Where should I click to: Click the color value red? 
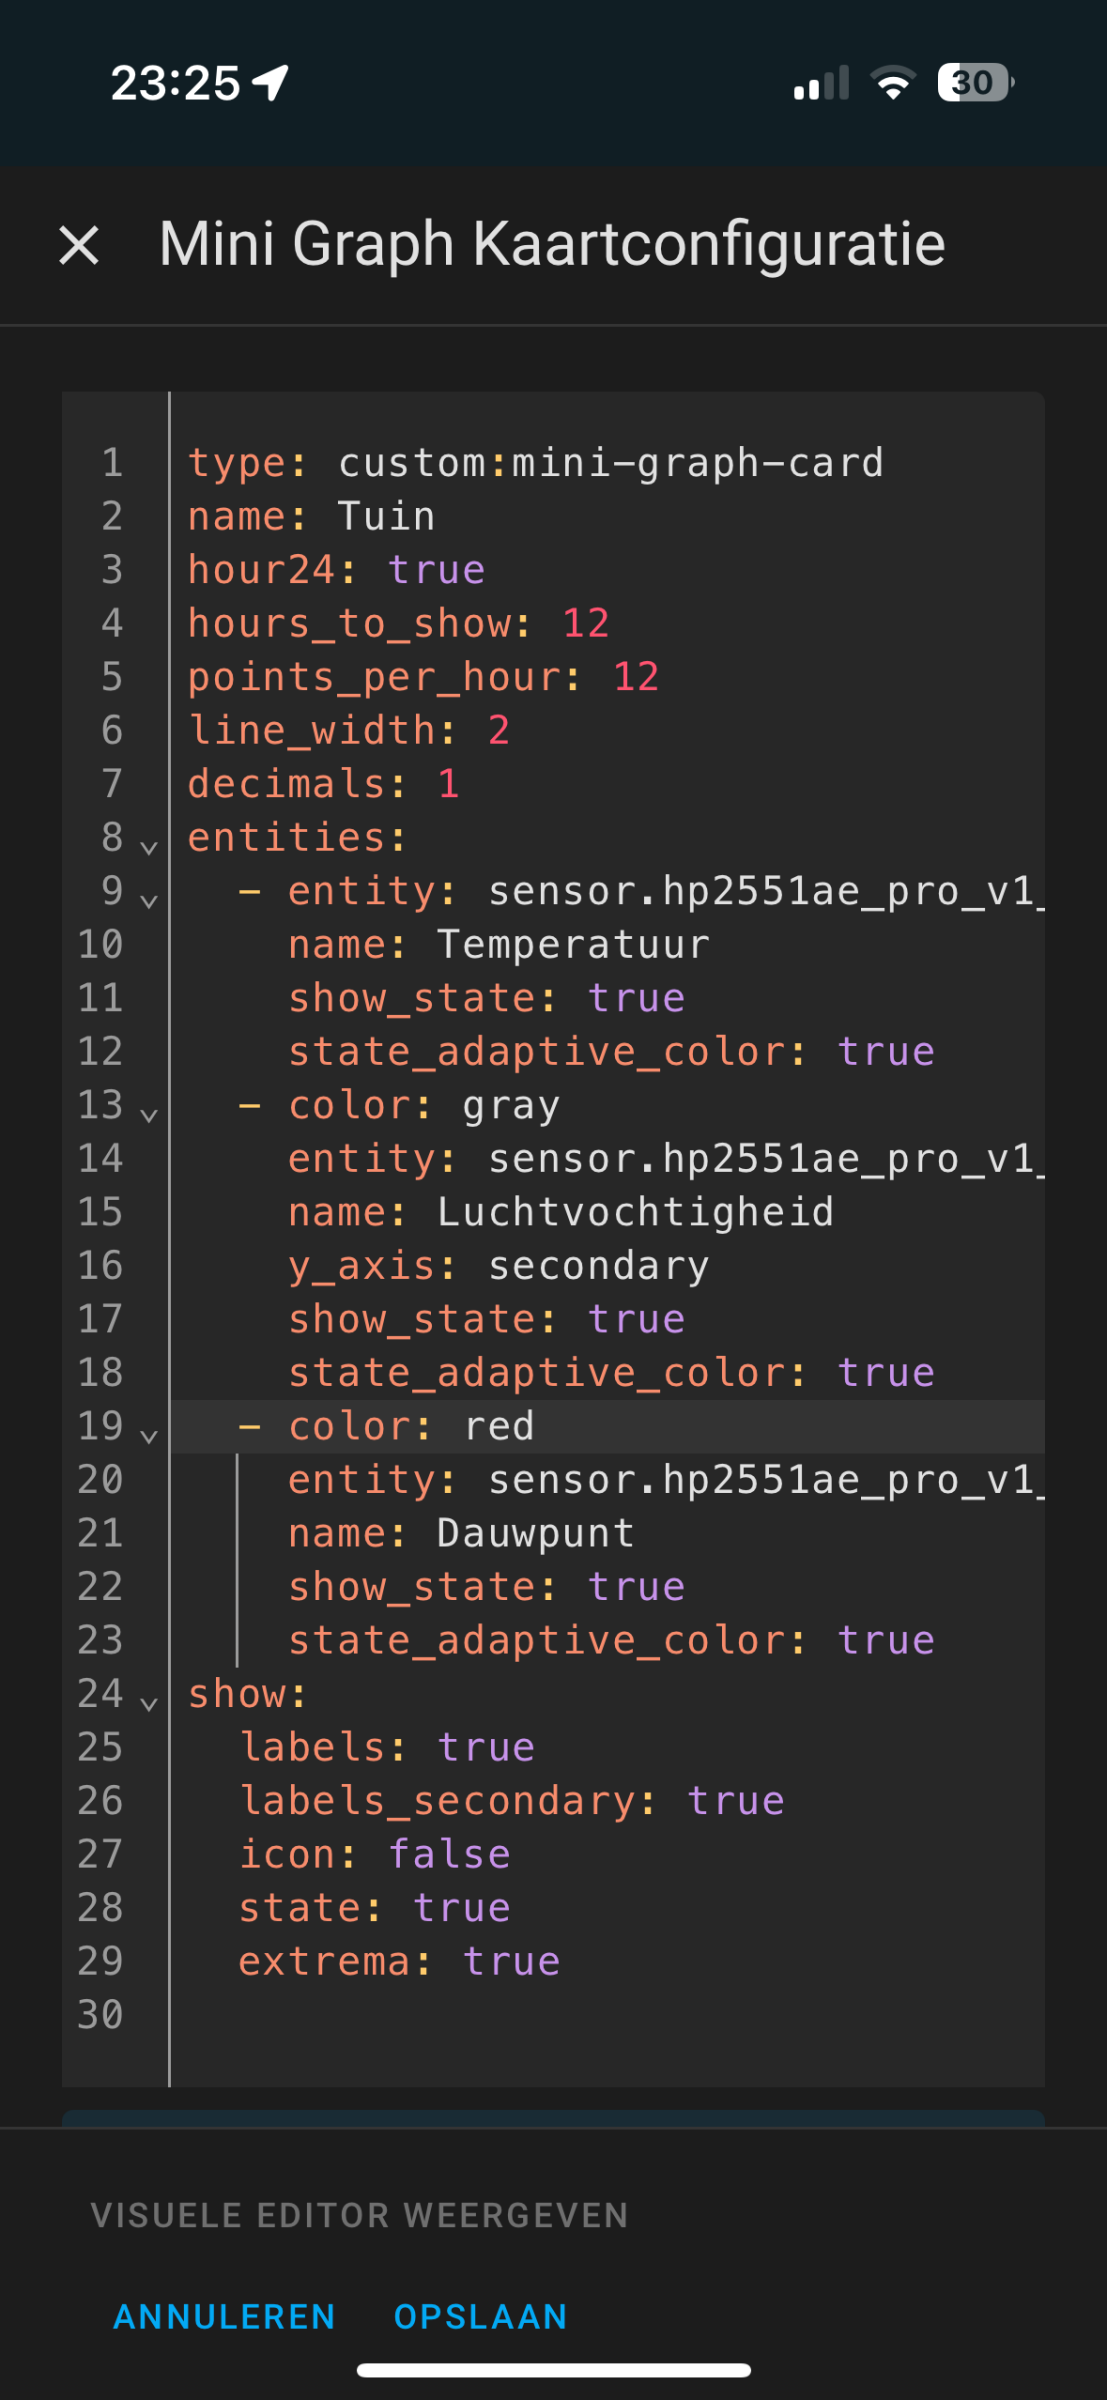[499, 1427]
